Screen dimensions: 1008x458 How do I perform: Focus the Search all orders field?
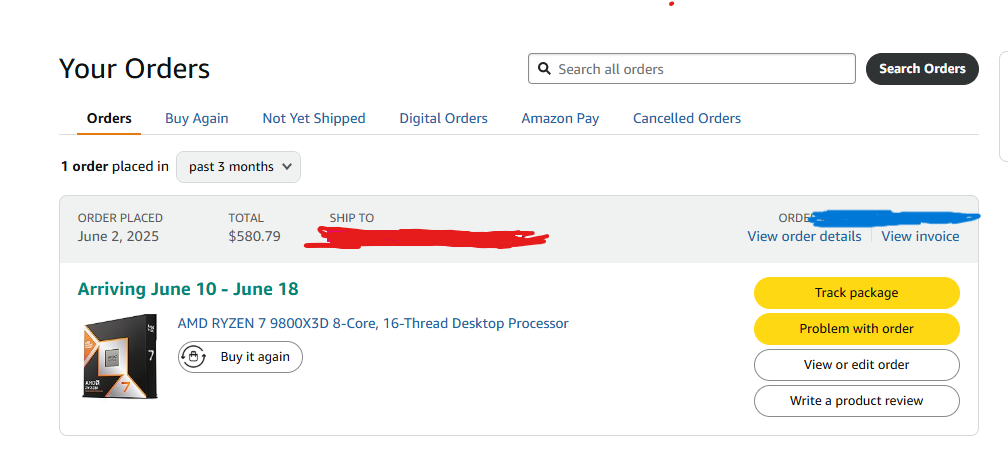point(692,69)
